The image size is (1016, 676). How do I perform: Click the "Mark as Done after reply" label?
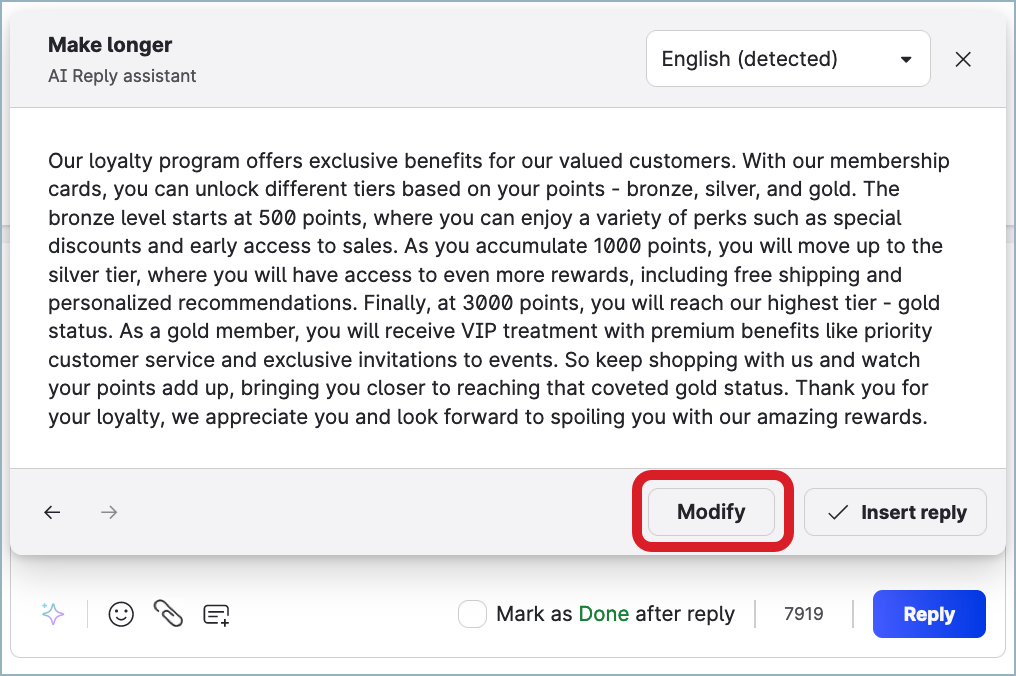(x=615, y=614)
